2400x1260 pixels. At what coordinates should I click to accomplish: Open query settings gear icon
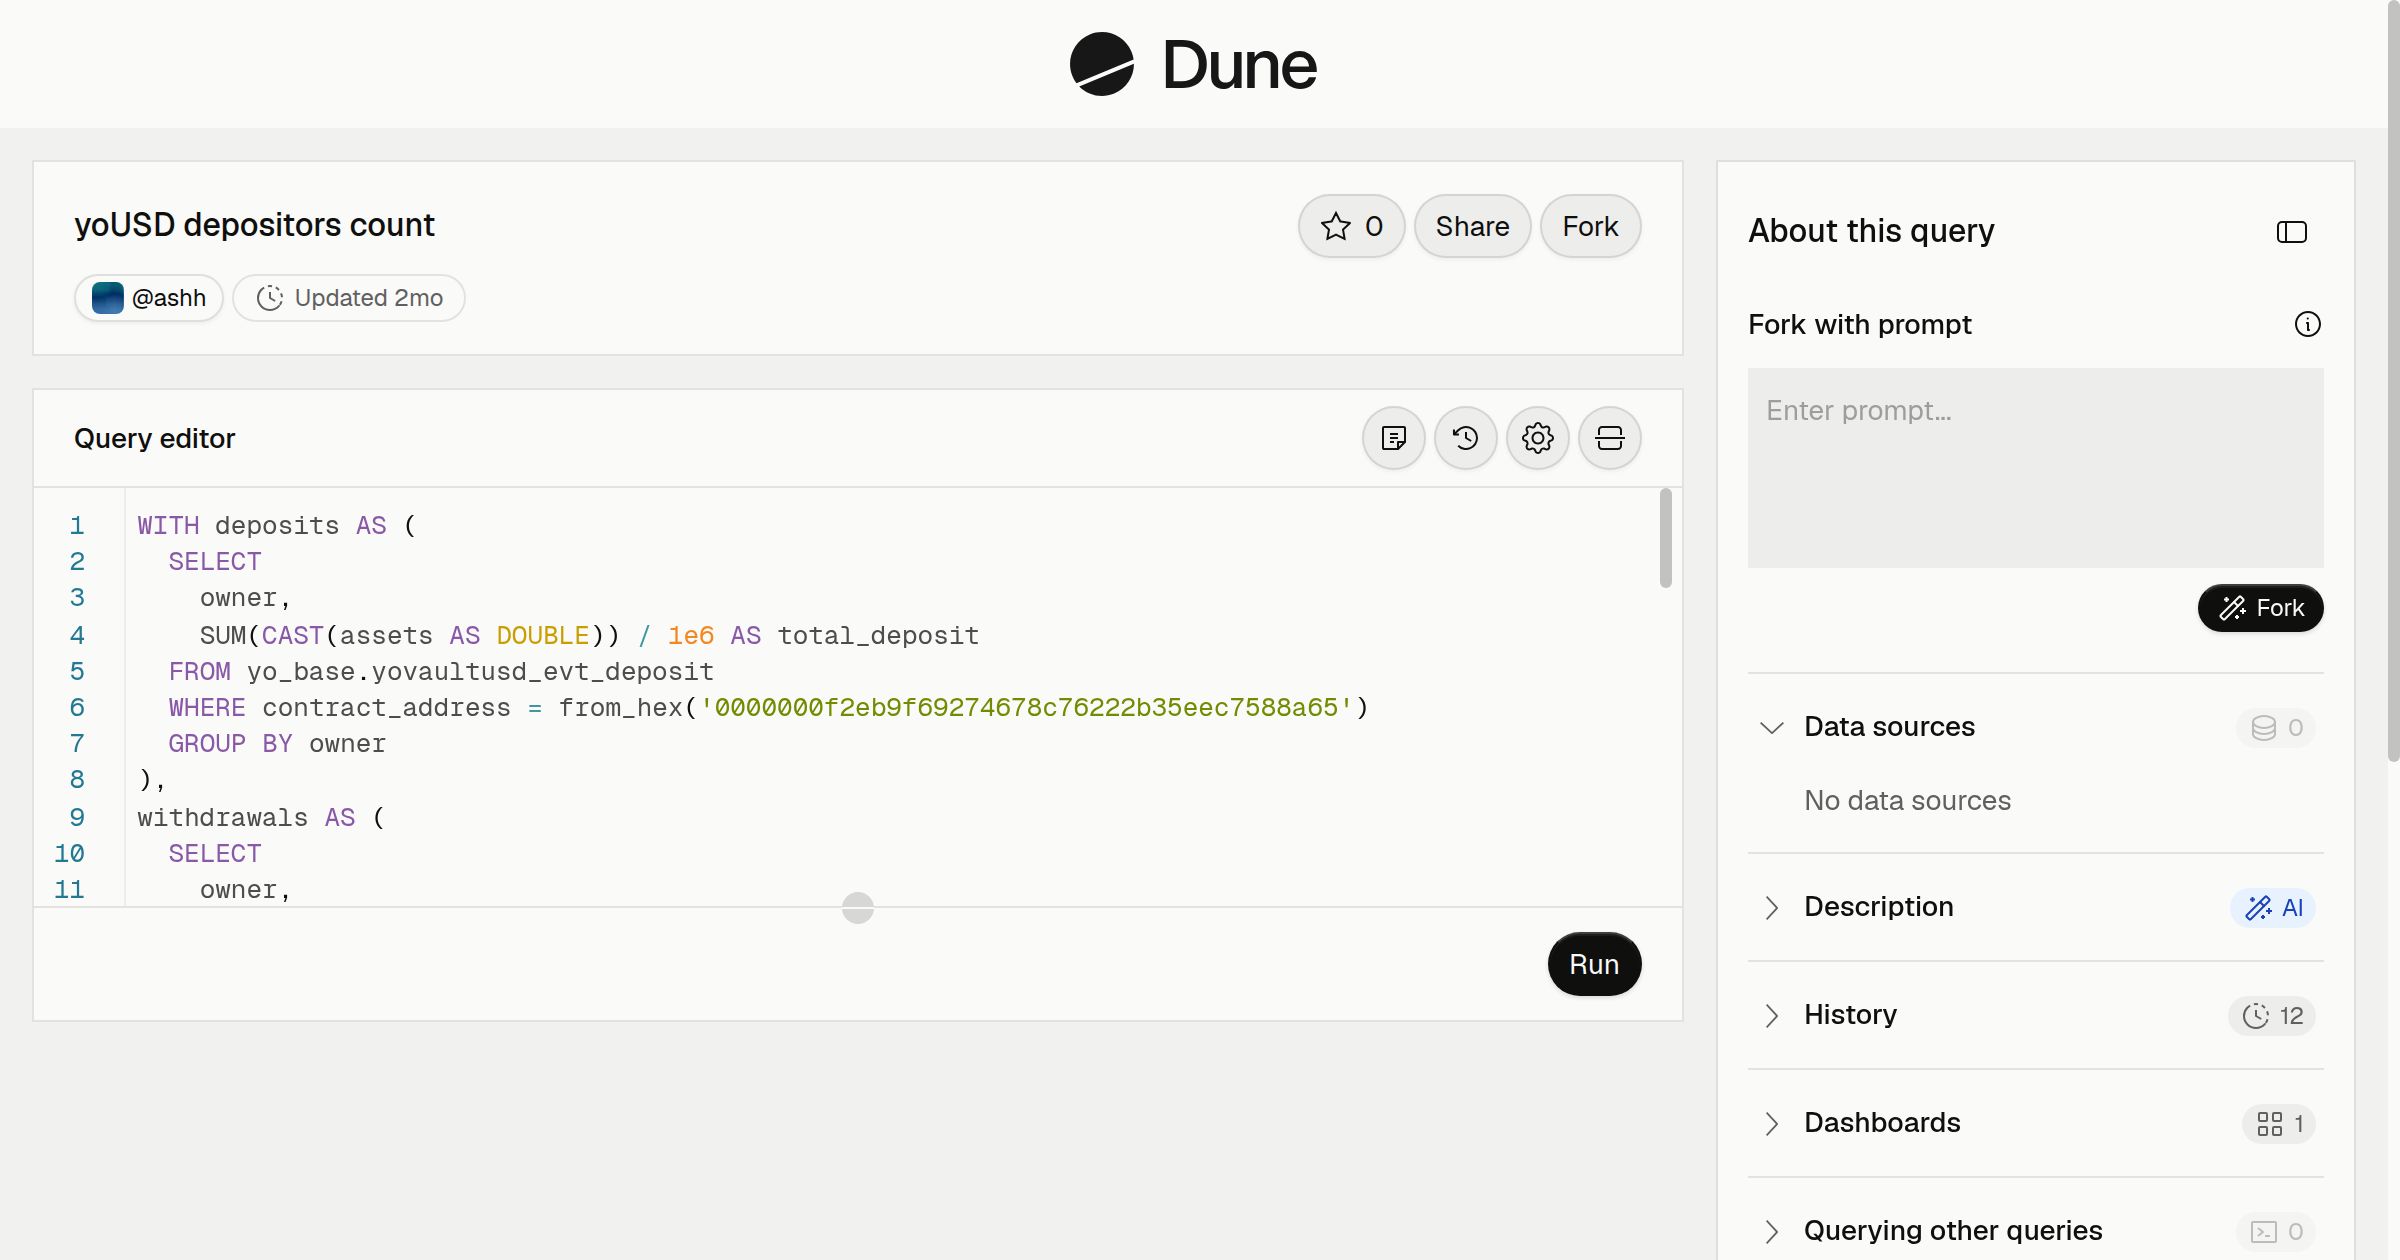[1537, 438]
